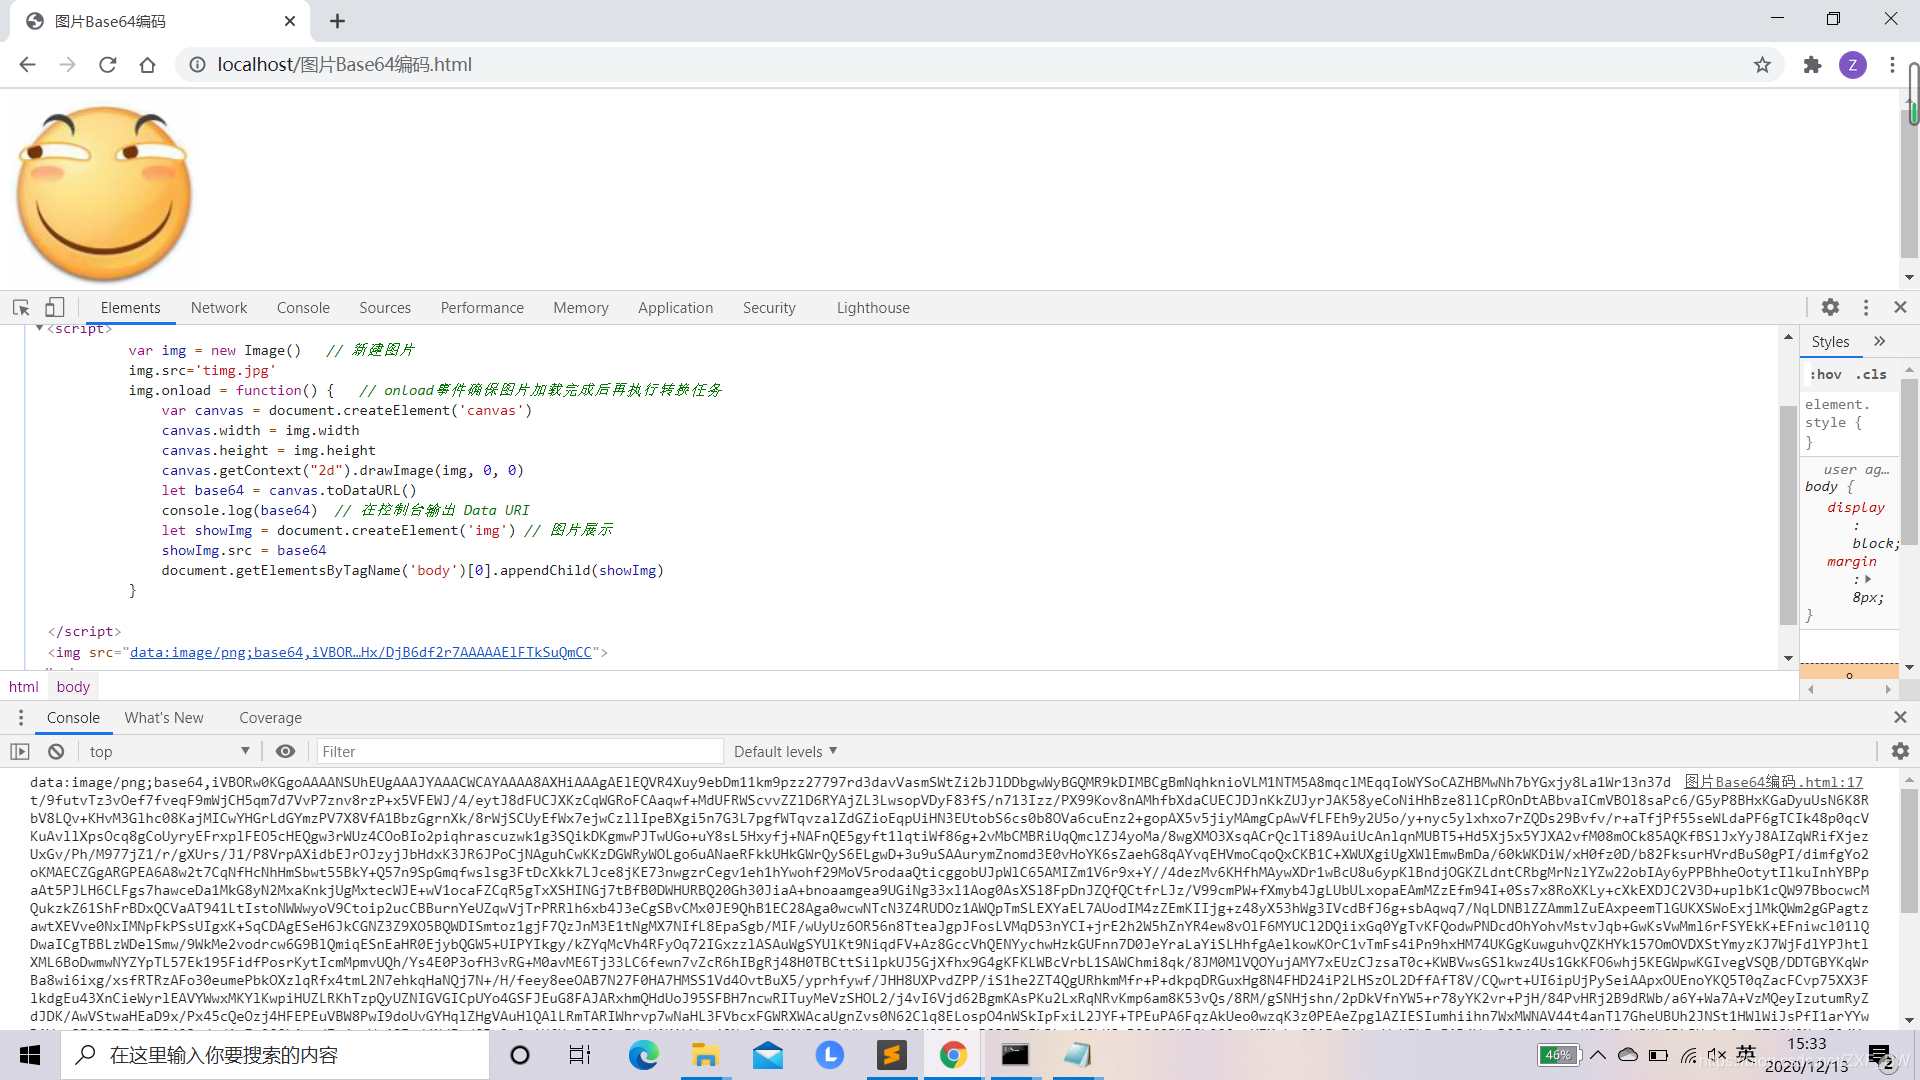This screenshot has height=1080, width=1920.
Task: Click the console Filter input
Action: click(x=520, y=752)
